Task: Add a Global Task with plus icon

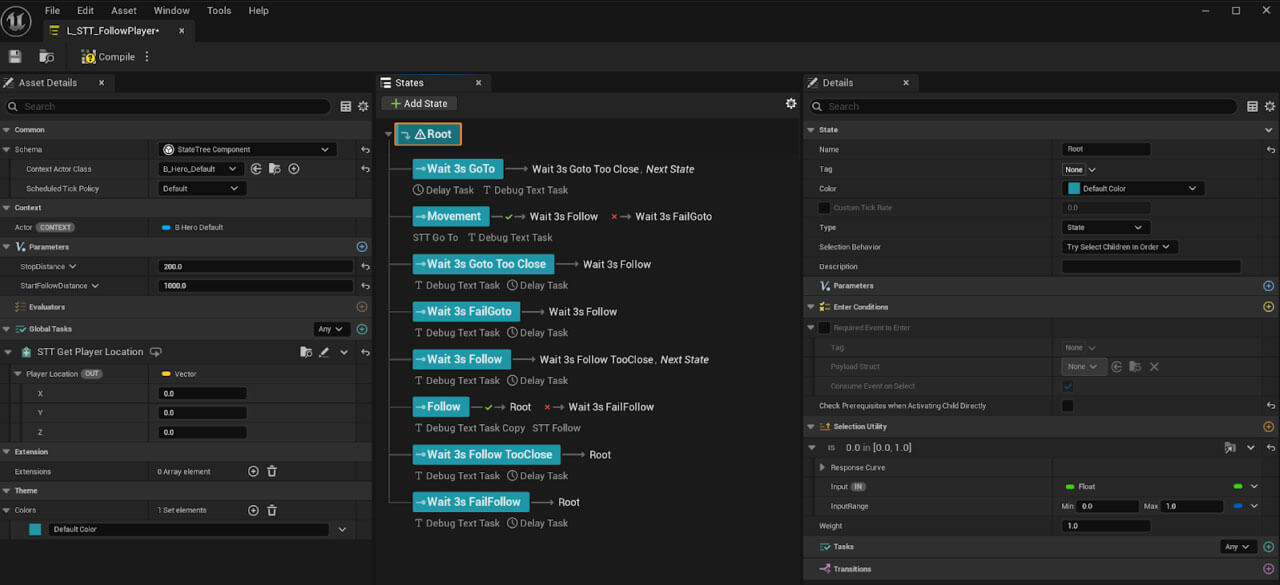Action: (x=362, y=329)
